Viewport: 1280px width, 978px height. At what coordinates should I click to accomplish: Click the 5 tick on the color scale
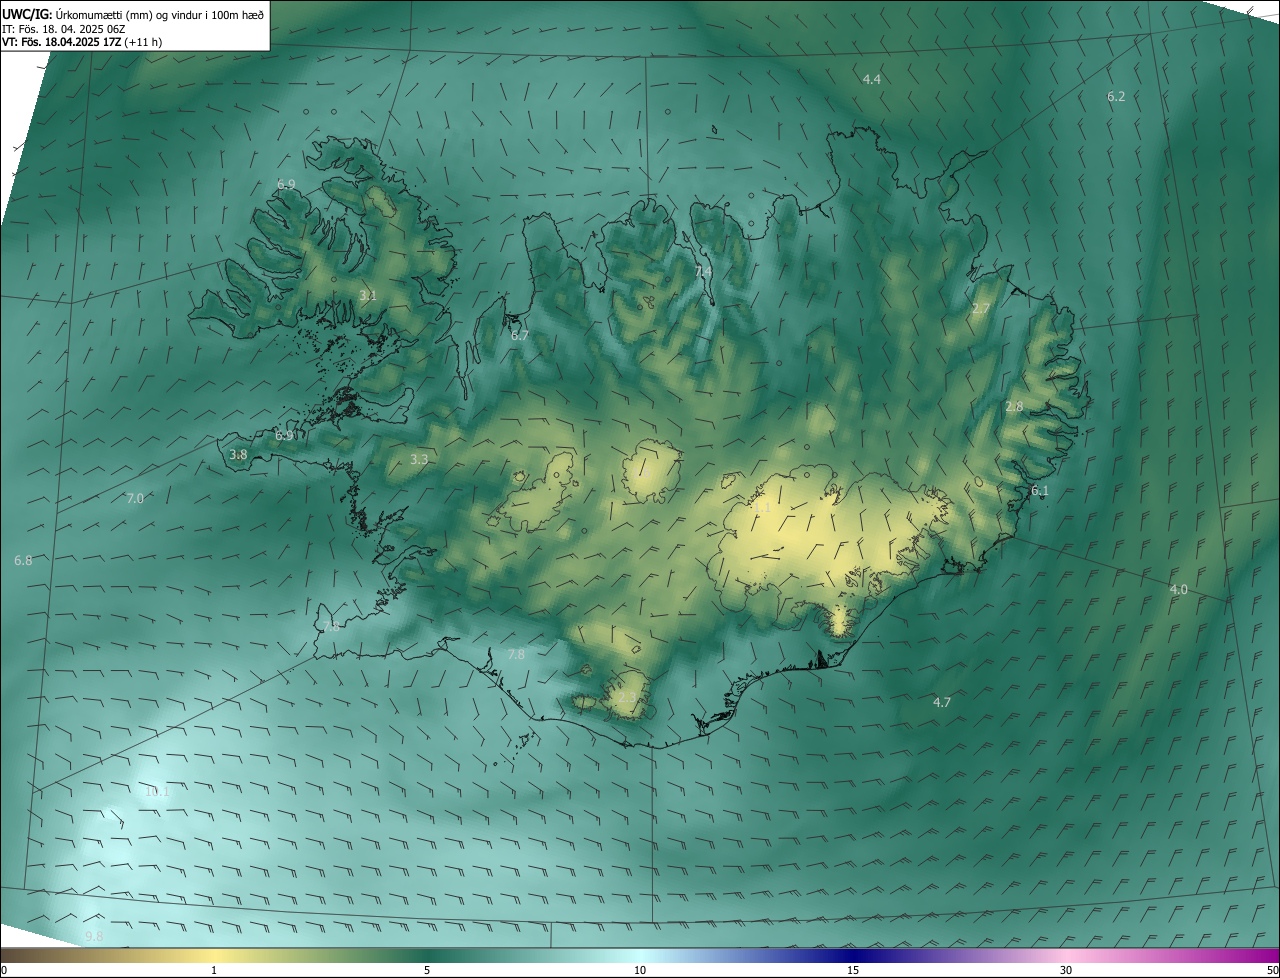427,970
